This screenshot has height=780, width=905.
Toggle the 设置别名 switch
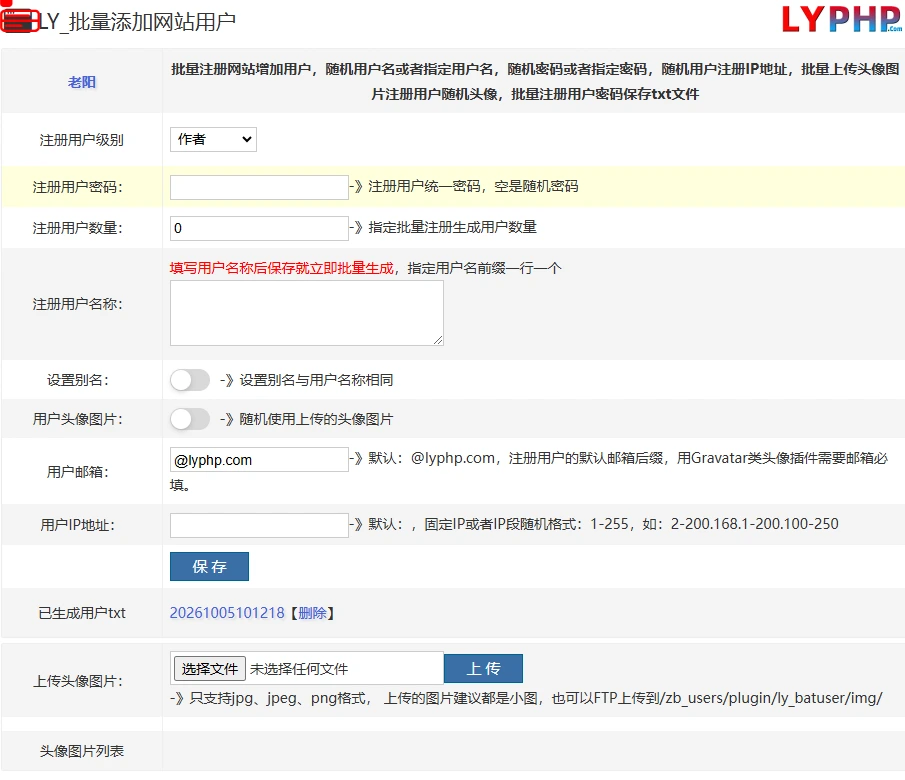[x=190, y=380]
